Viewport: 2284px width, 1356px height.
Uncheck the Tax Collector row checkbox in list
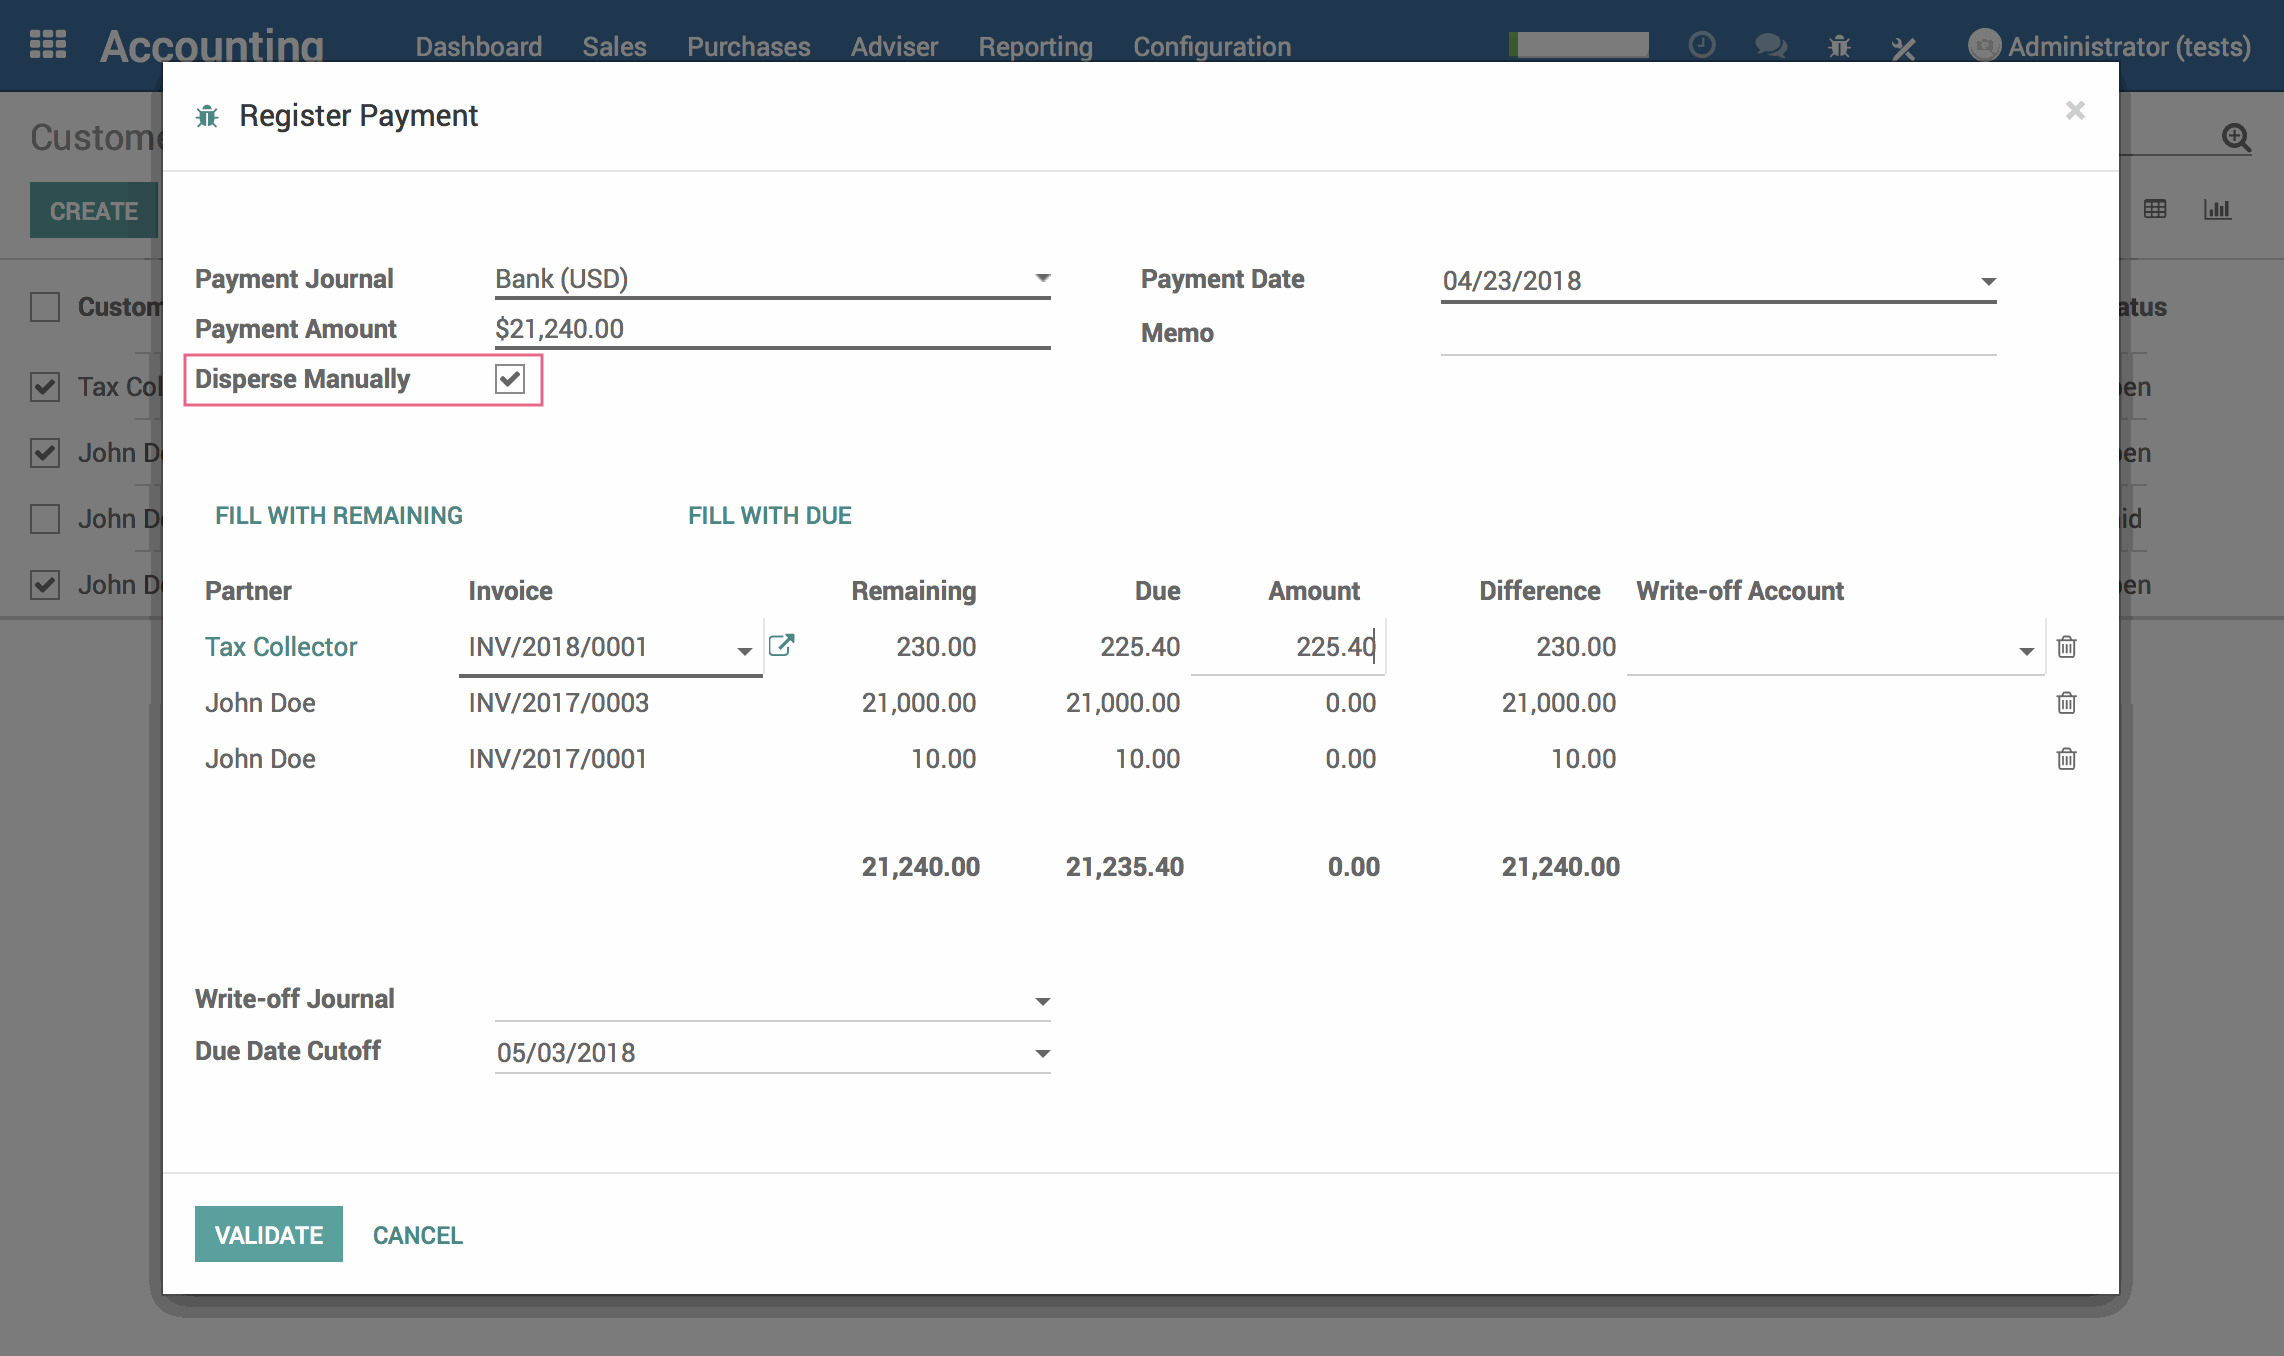[45, 386]
